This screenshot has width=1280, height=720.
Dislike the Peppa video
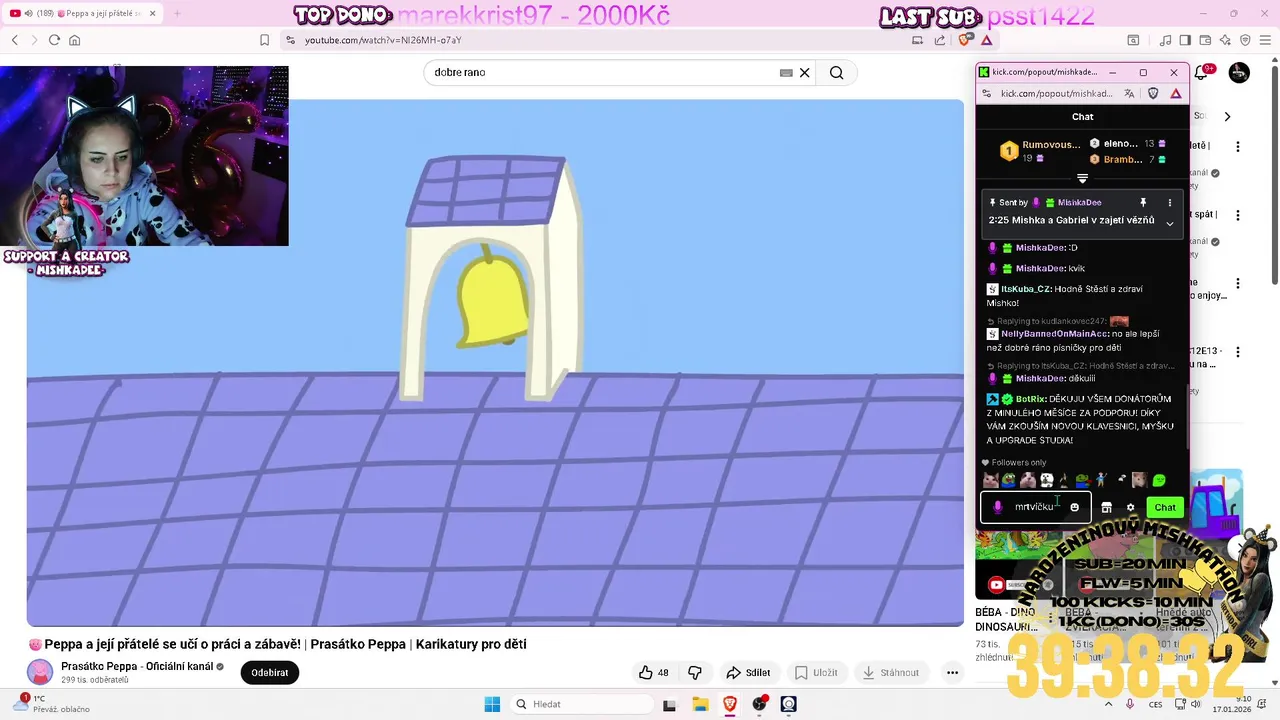695,673
